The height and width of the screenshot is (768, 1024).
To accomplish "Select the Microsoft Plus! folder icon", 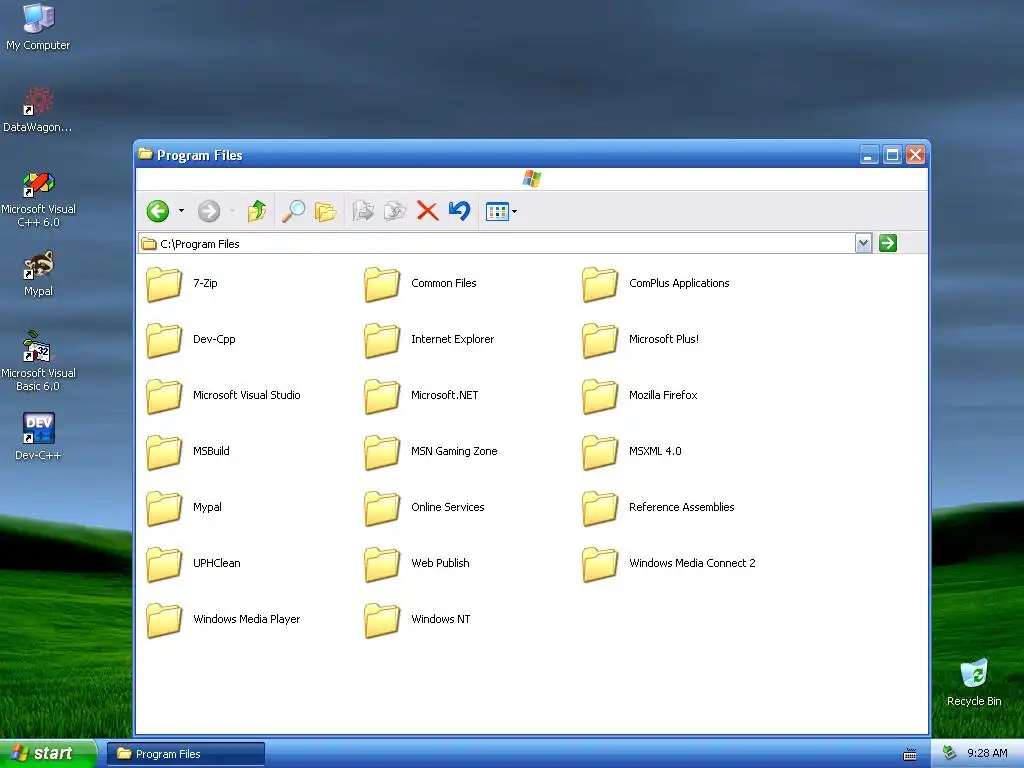I will pyautogui.click(x=600, y=340).
